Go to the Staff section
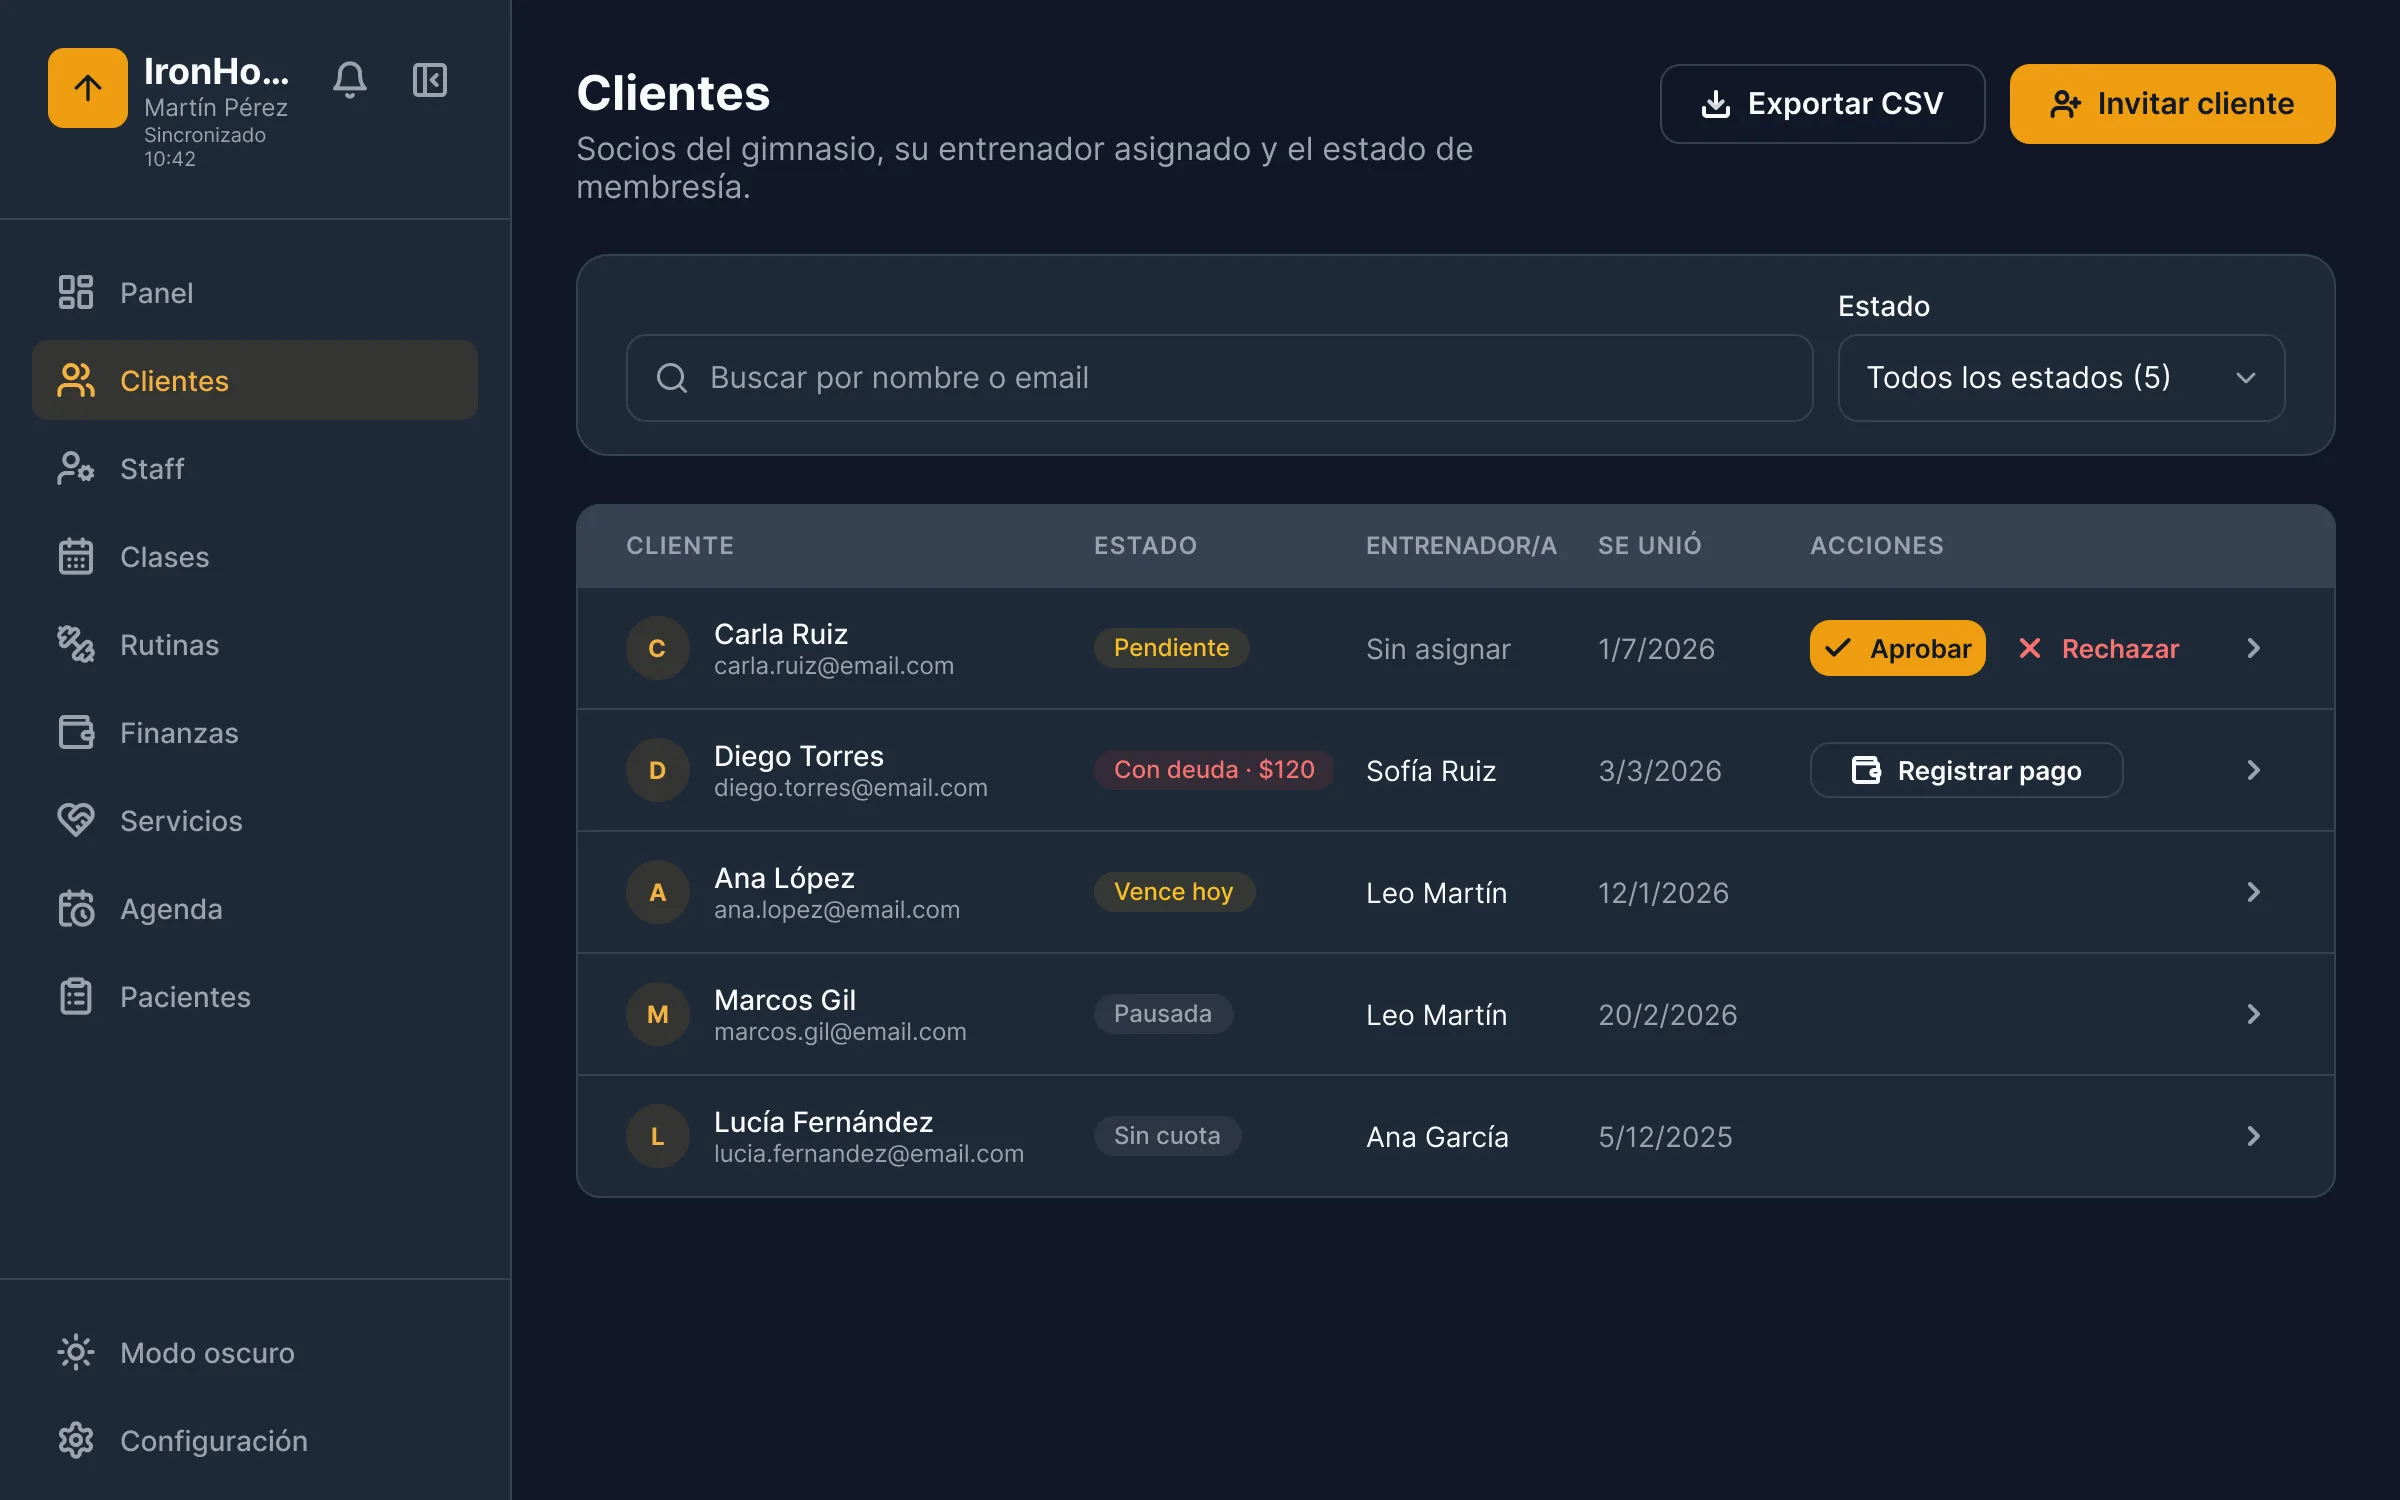The height and width of the screenshot is (1500, 2400). coord(255,468)
